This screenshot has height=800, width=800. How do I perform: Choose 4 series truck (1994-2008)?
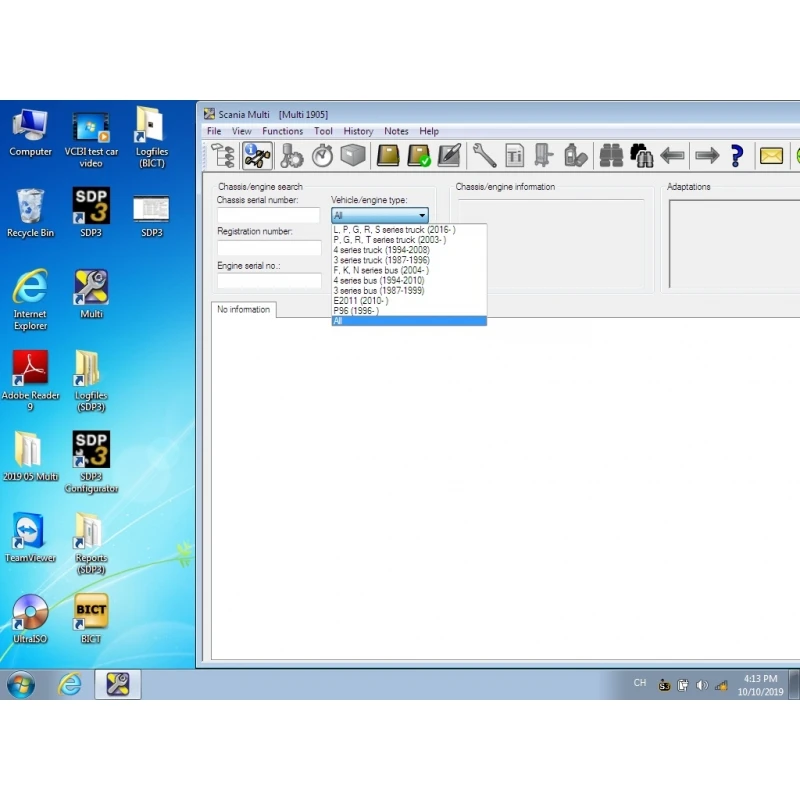(409, 250)
